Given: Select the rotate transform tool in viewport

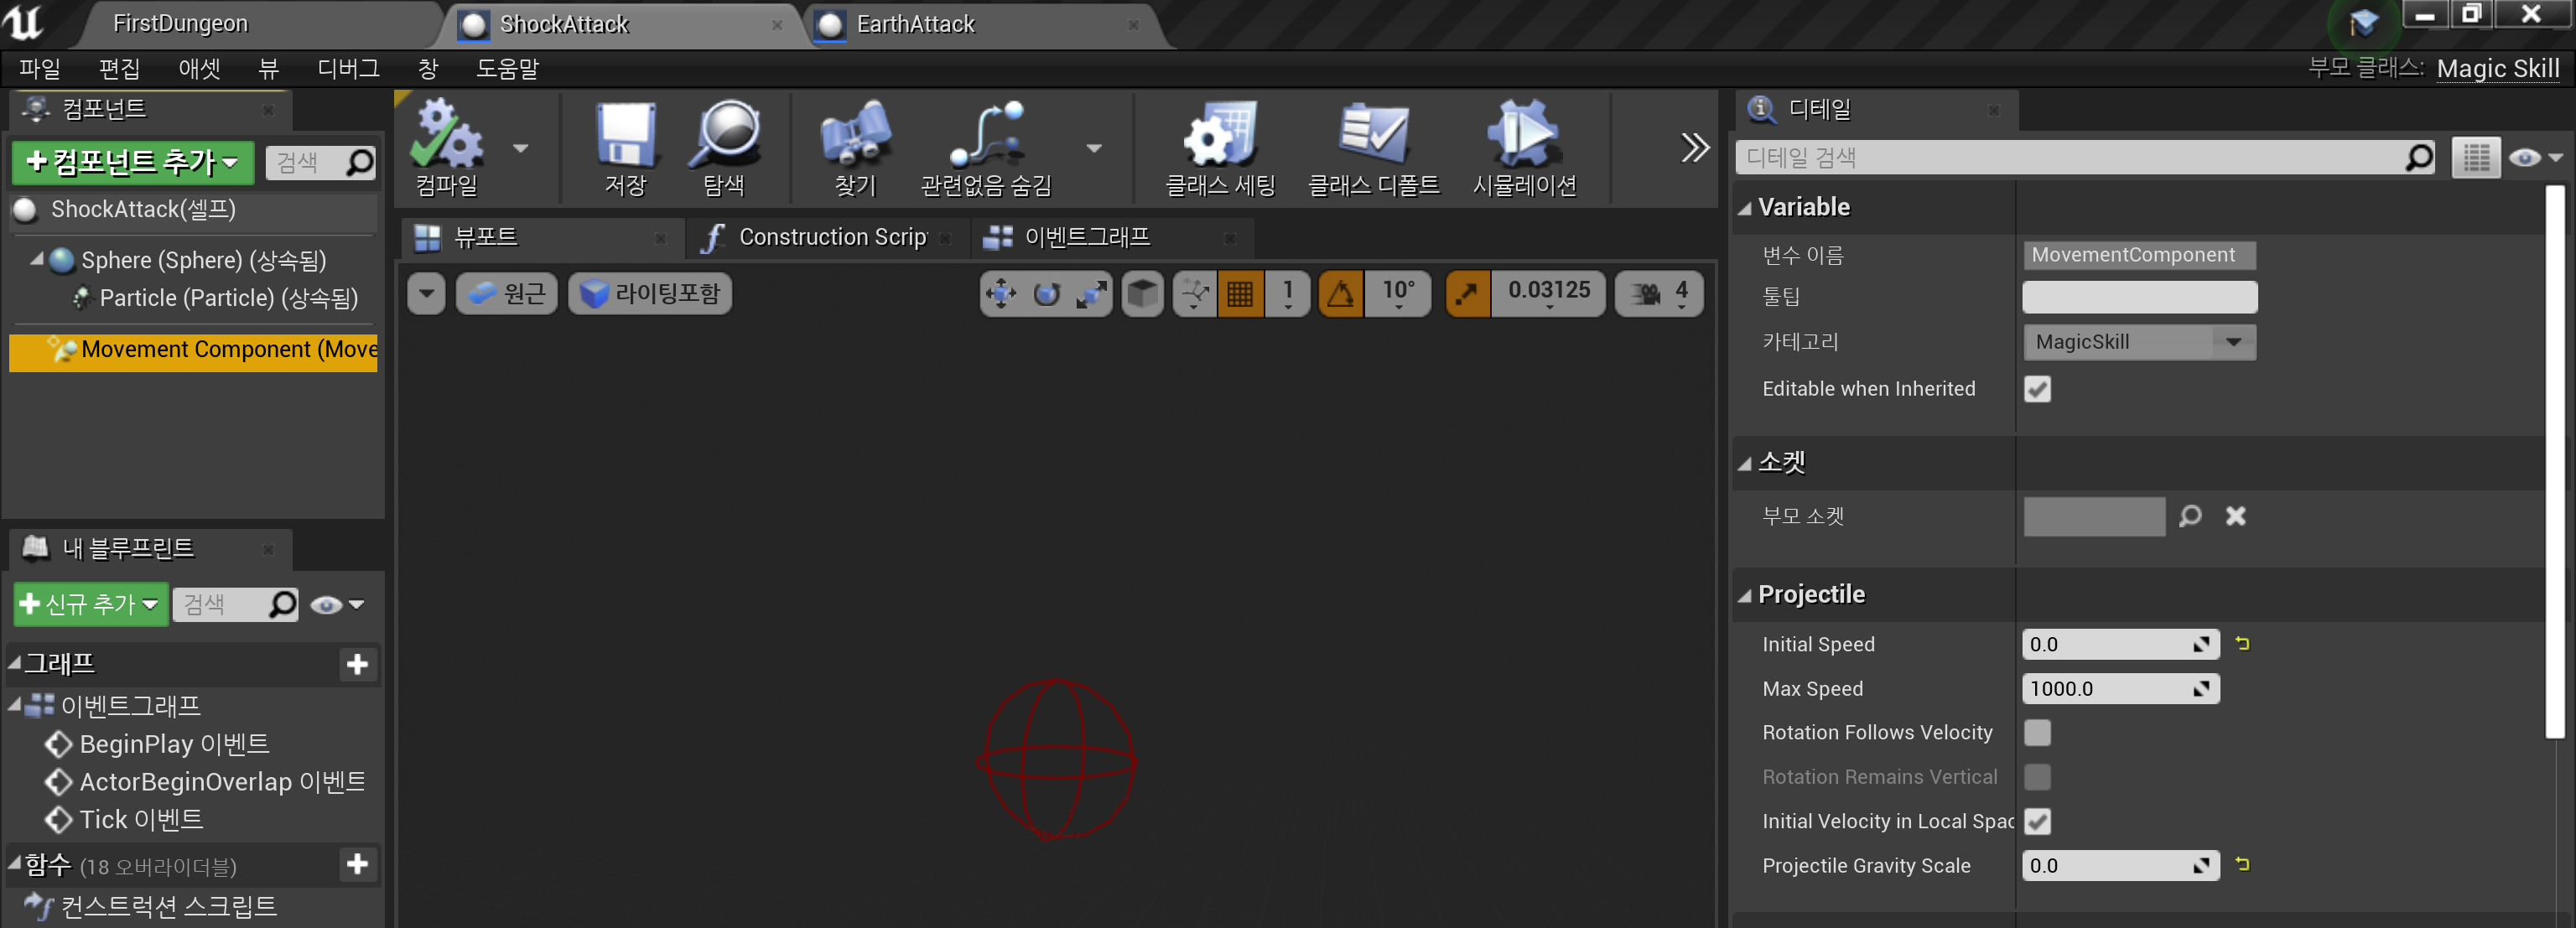Looking at the screenshot, I should click(x=1046, y=294).
